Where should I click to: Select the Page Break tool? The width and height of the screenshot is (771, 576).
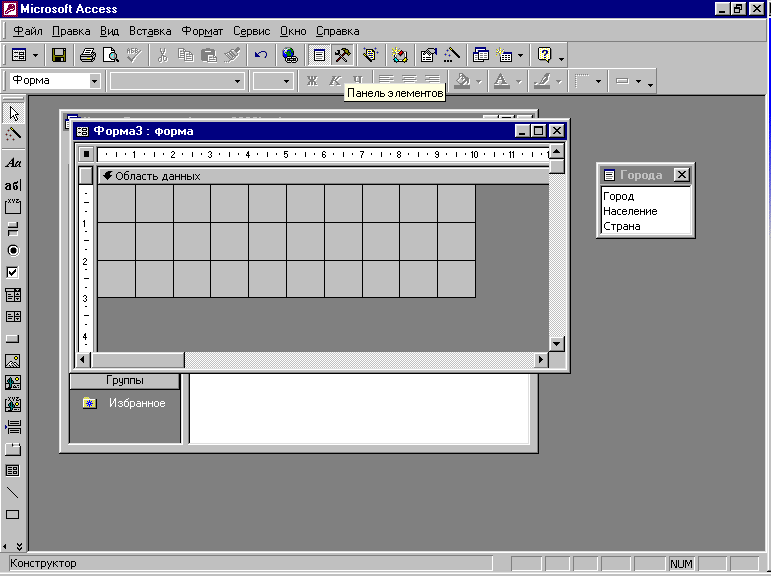(x=13, y=426)
